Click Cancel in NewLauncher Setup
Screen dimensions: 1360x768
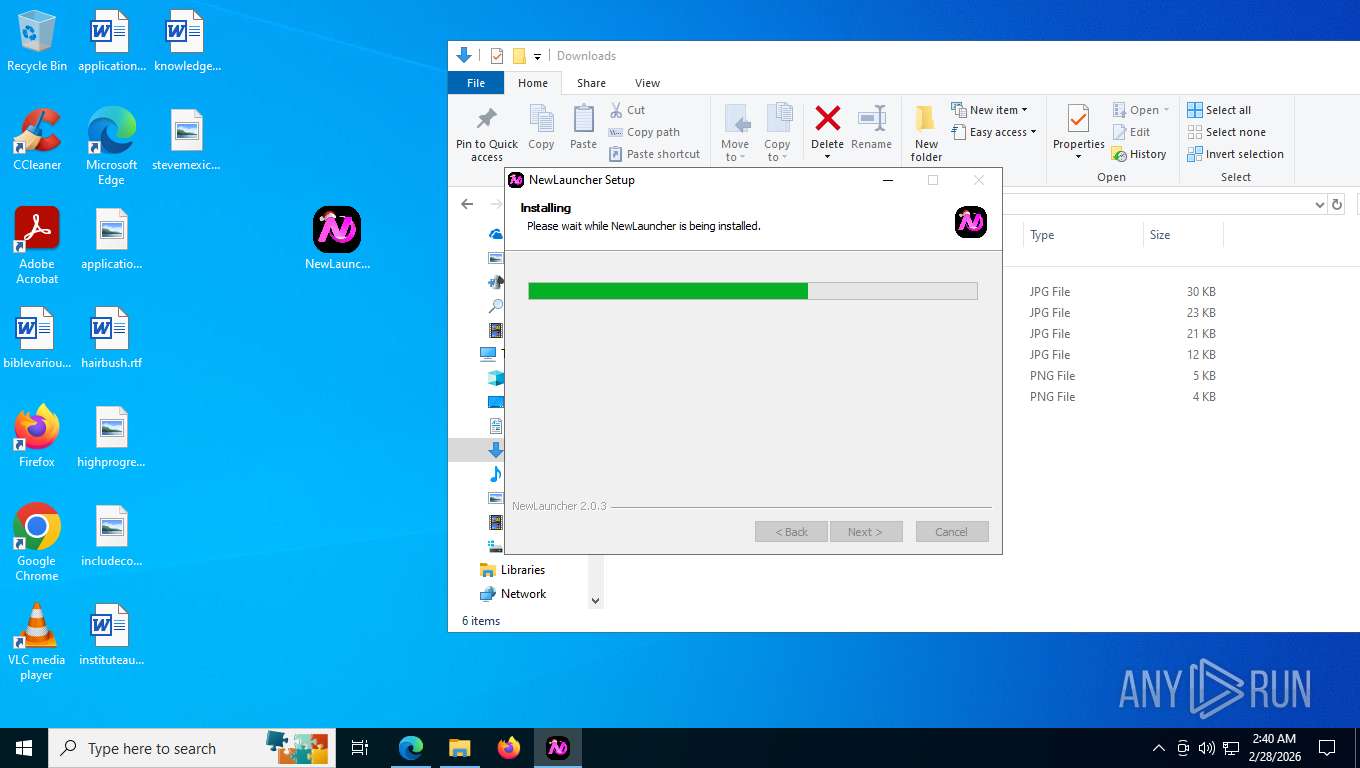tap(951, 532)
